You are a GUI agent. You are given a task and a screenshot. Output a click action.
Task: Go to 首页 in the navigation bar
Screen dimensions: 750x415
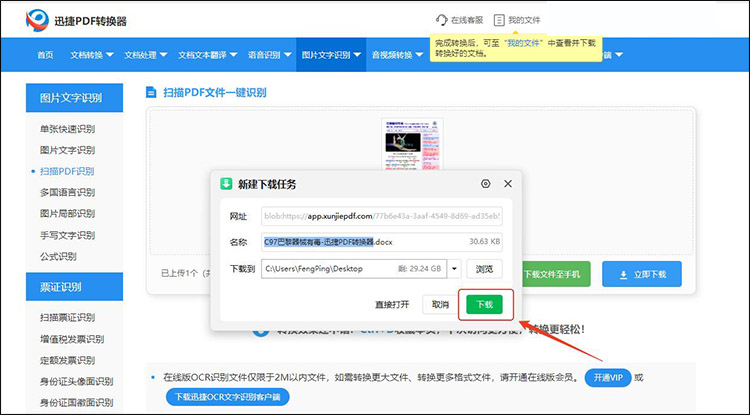[x=45, y=55]
